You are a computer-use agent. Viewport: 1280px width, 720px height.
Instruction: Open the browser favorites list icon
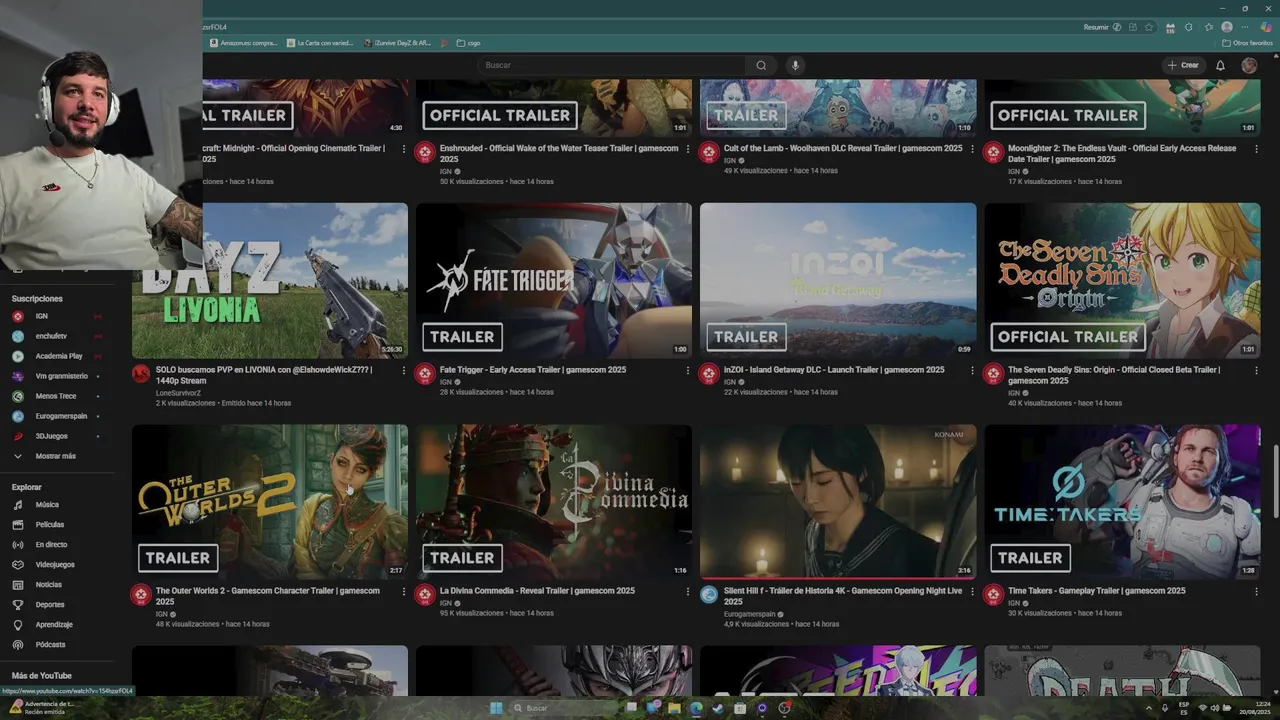[1208, 27]
